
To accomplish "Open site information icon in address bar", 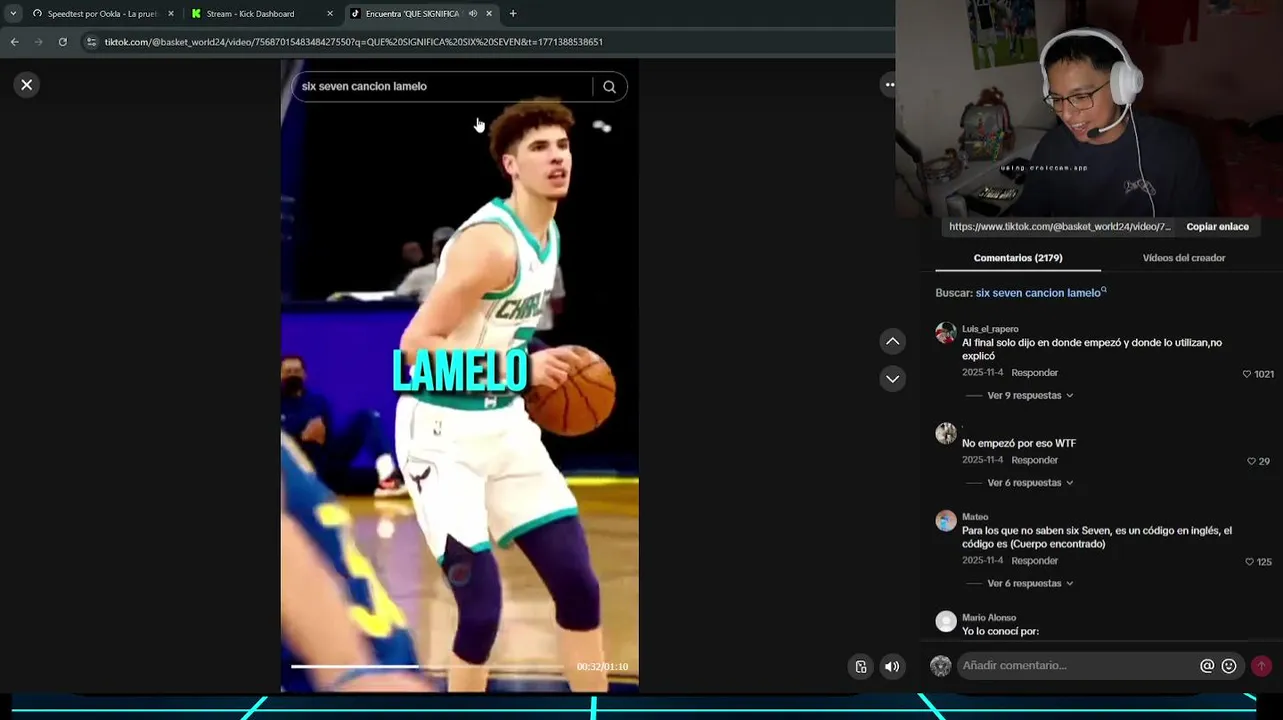I will pyautogui.click(x=91, y=42).
